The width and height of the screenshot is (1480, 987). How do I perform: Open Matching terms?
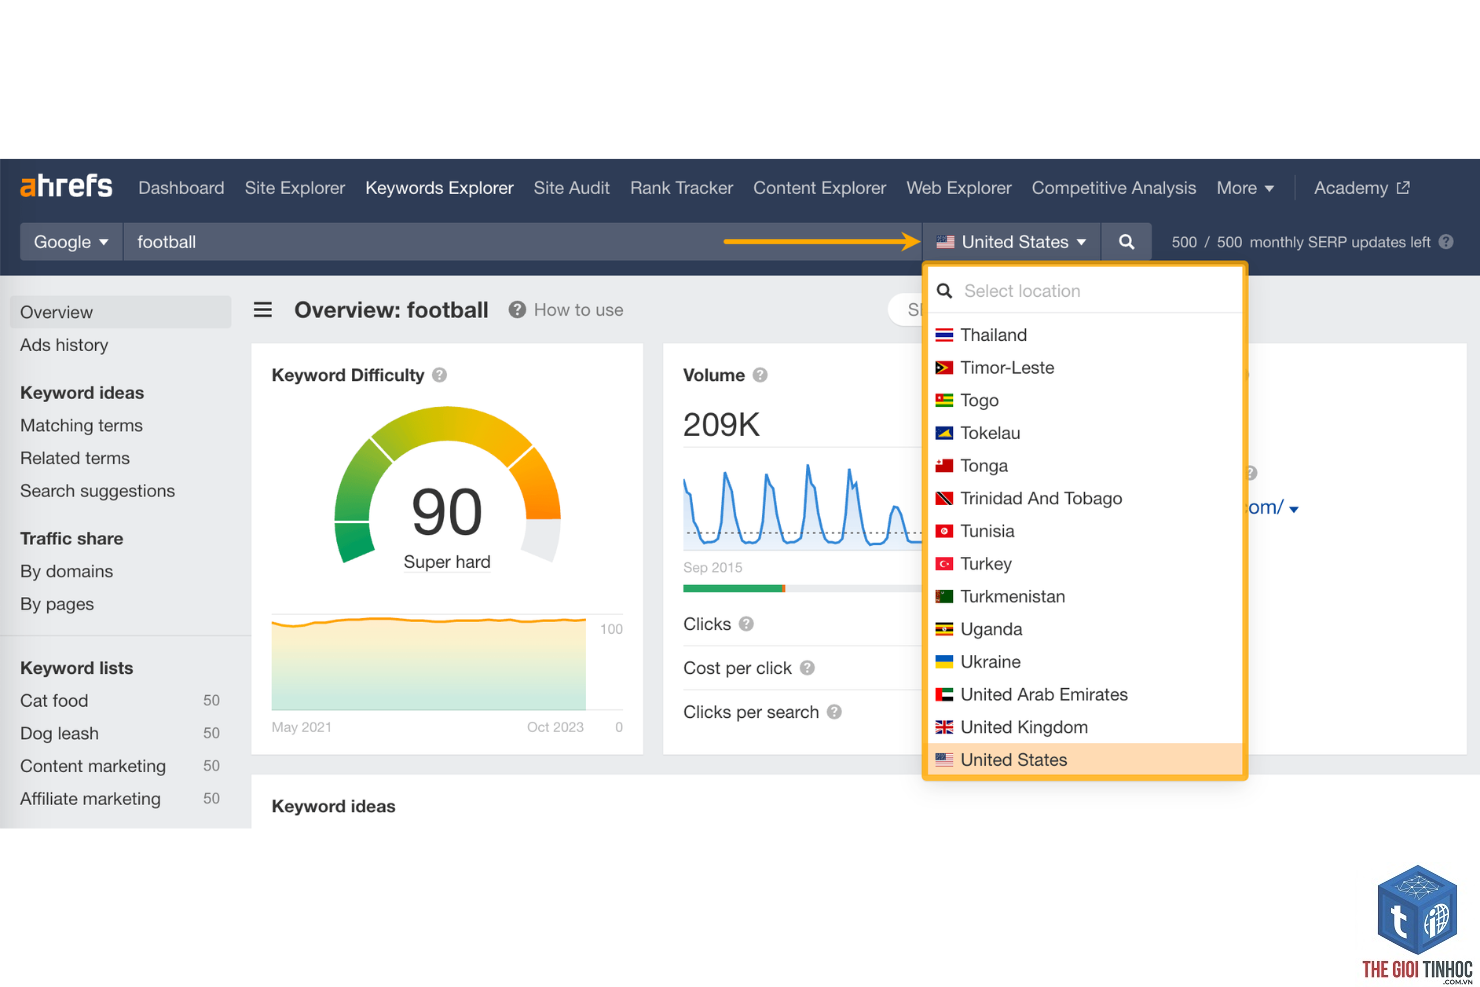coord(81,426)
